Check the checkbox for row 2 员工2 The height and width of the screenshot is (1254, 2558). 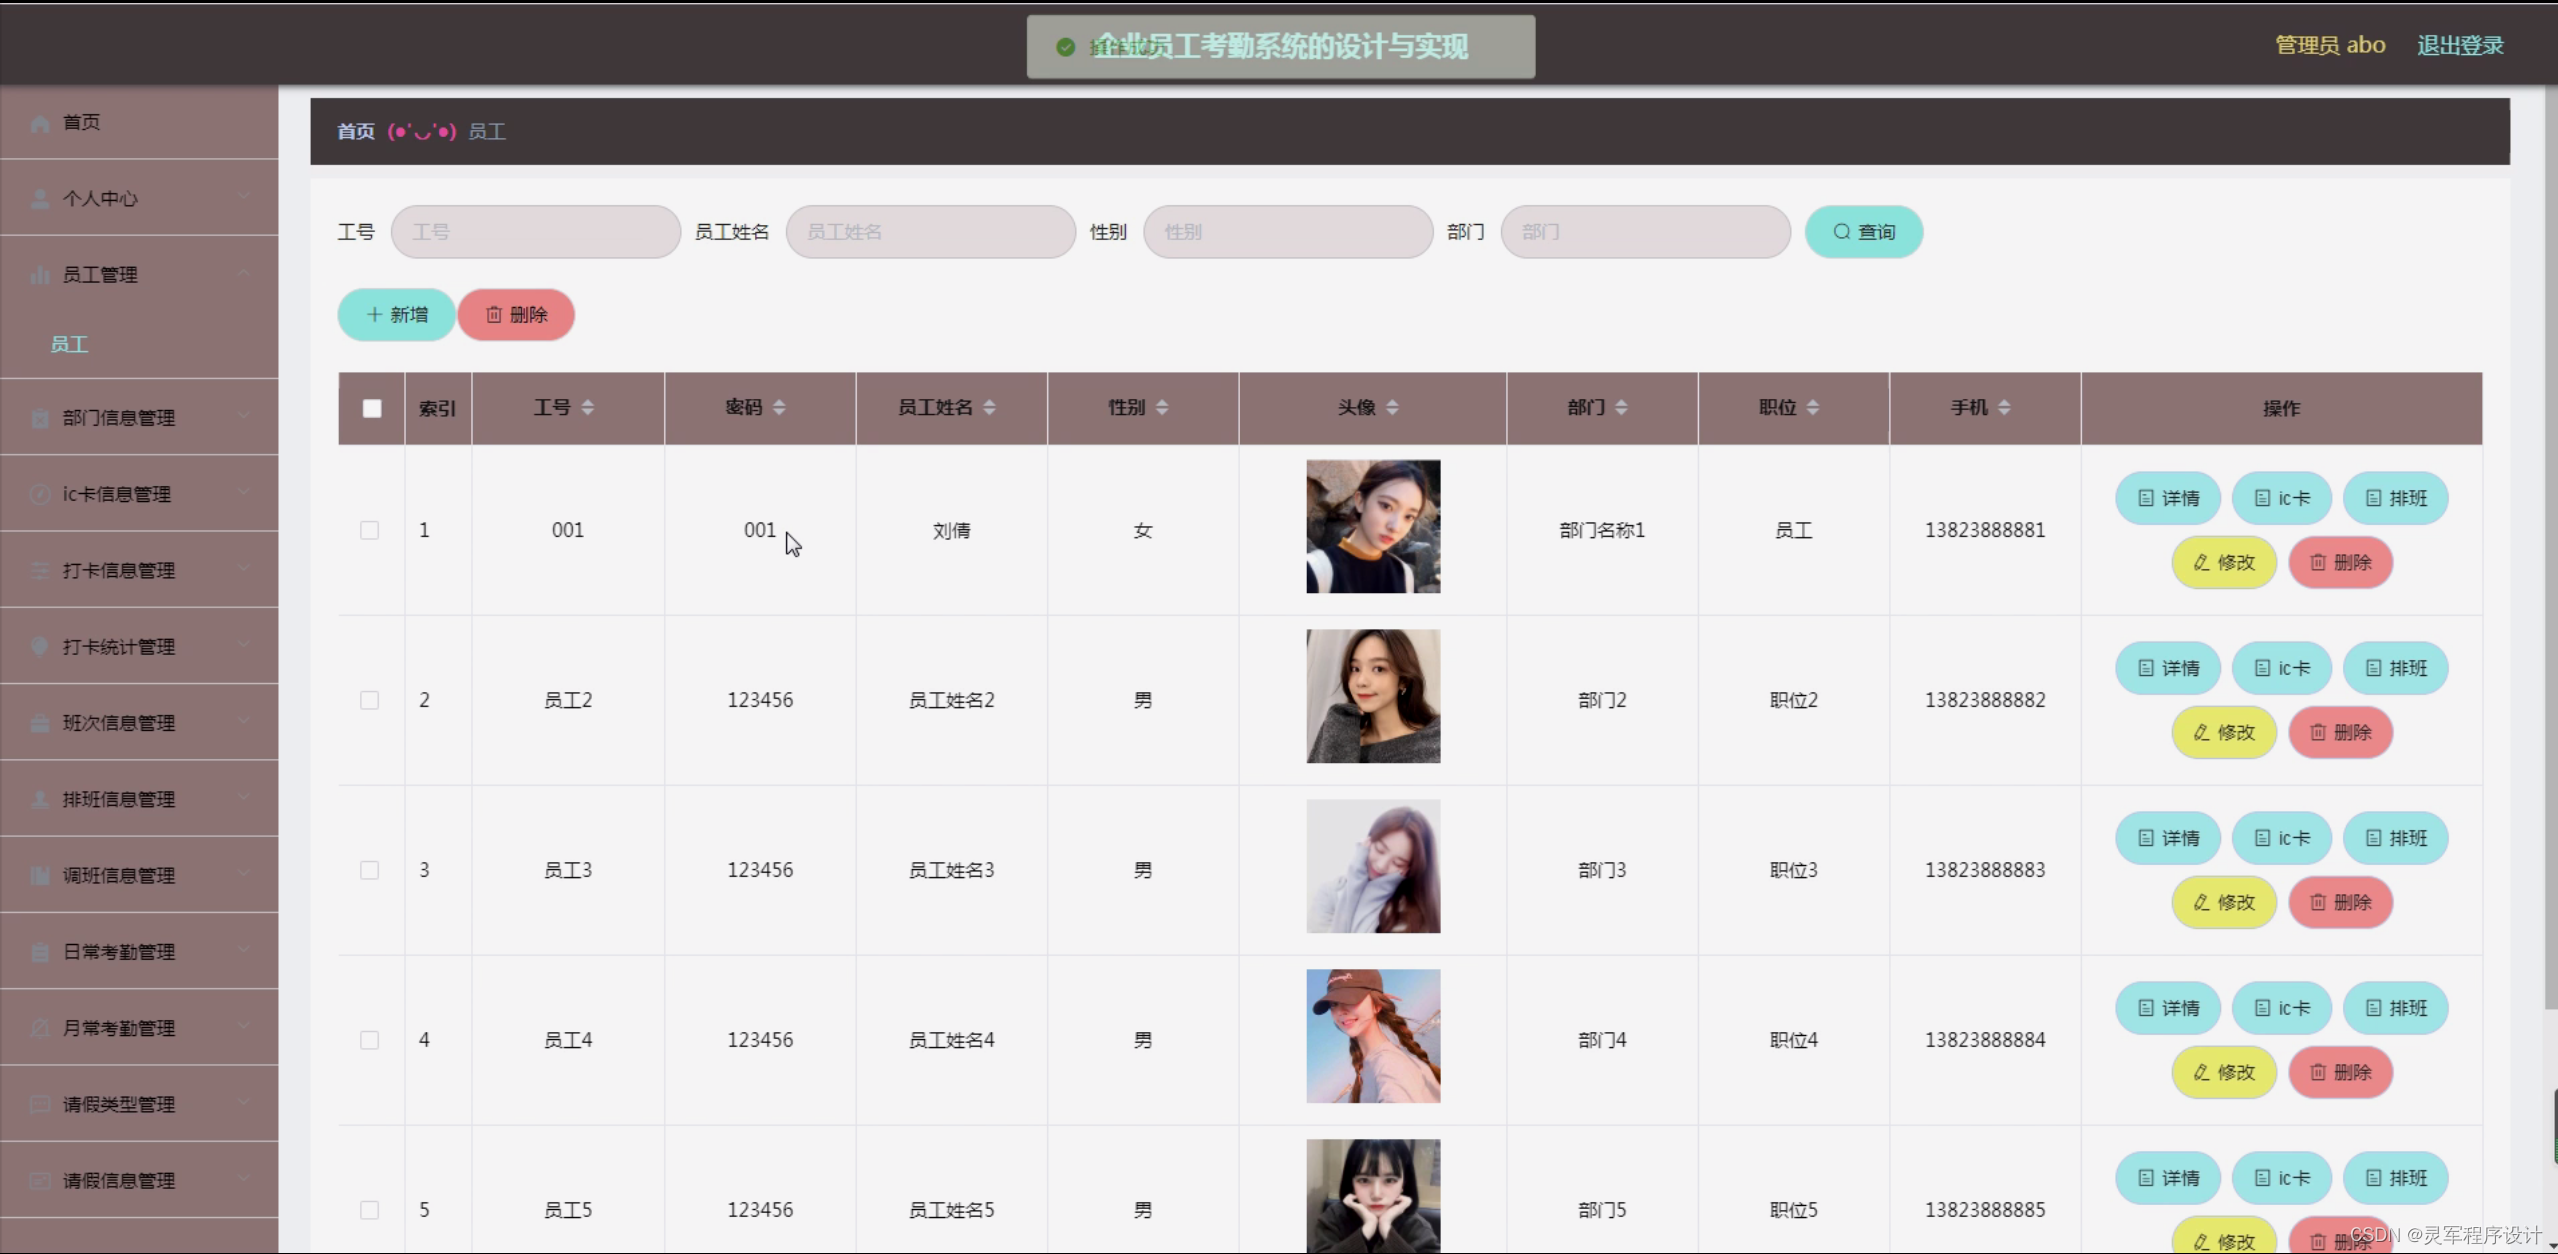370,700
